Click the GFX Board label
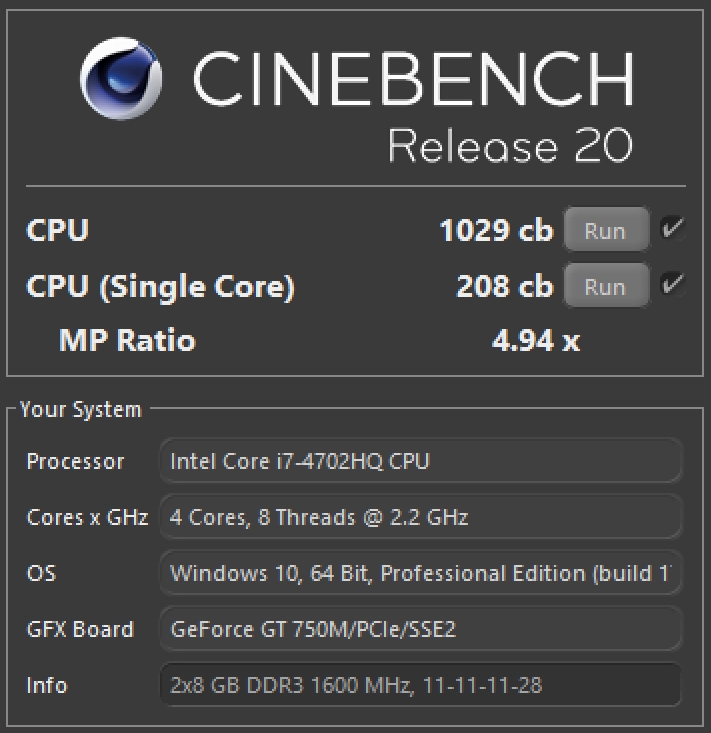This screenshot has height=733, width=711. tap(80, 630)
